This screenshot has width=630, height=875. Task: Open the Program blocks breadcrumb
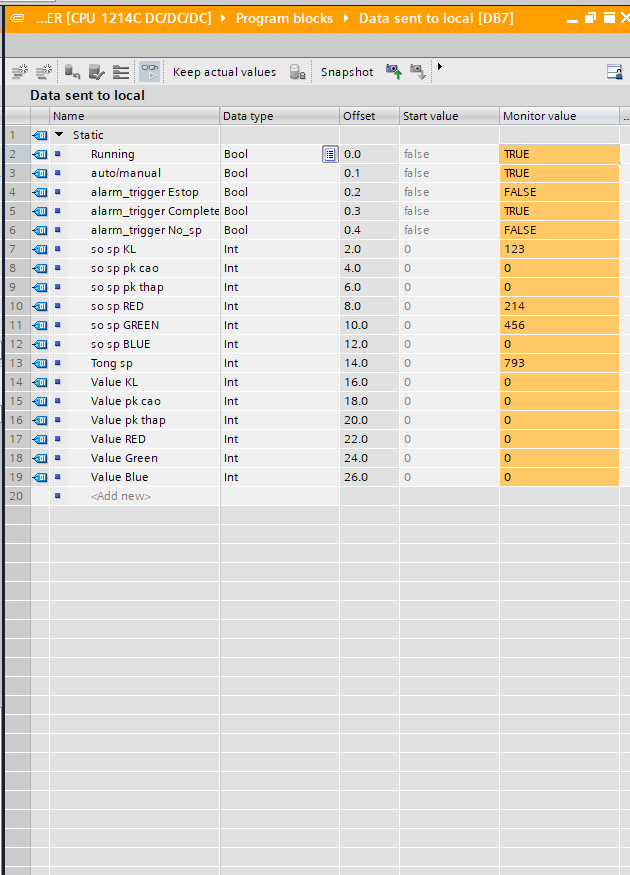pos(284,18)
